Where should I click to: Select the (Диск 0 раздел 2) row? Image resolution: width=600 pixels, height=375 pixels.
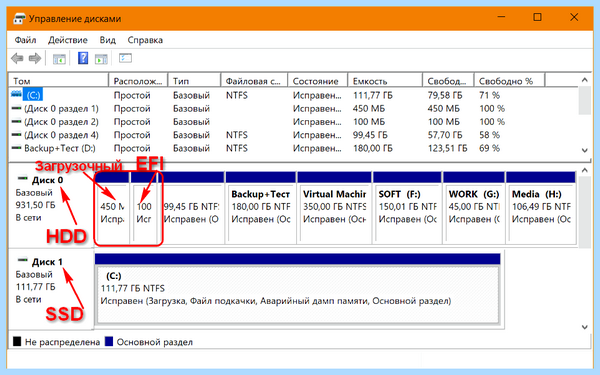(x=293, y=122)
